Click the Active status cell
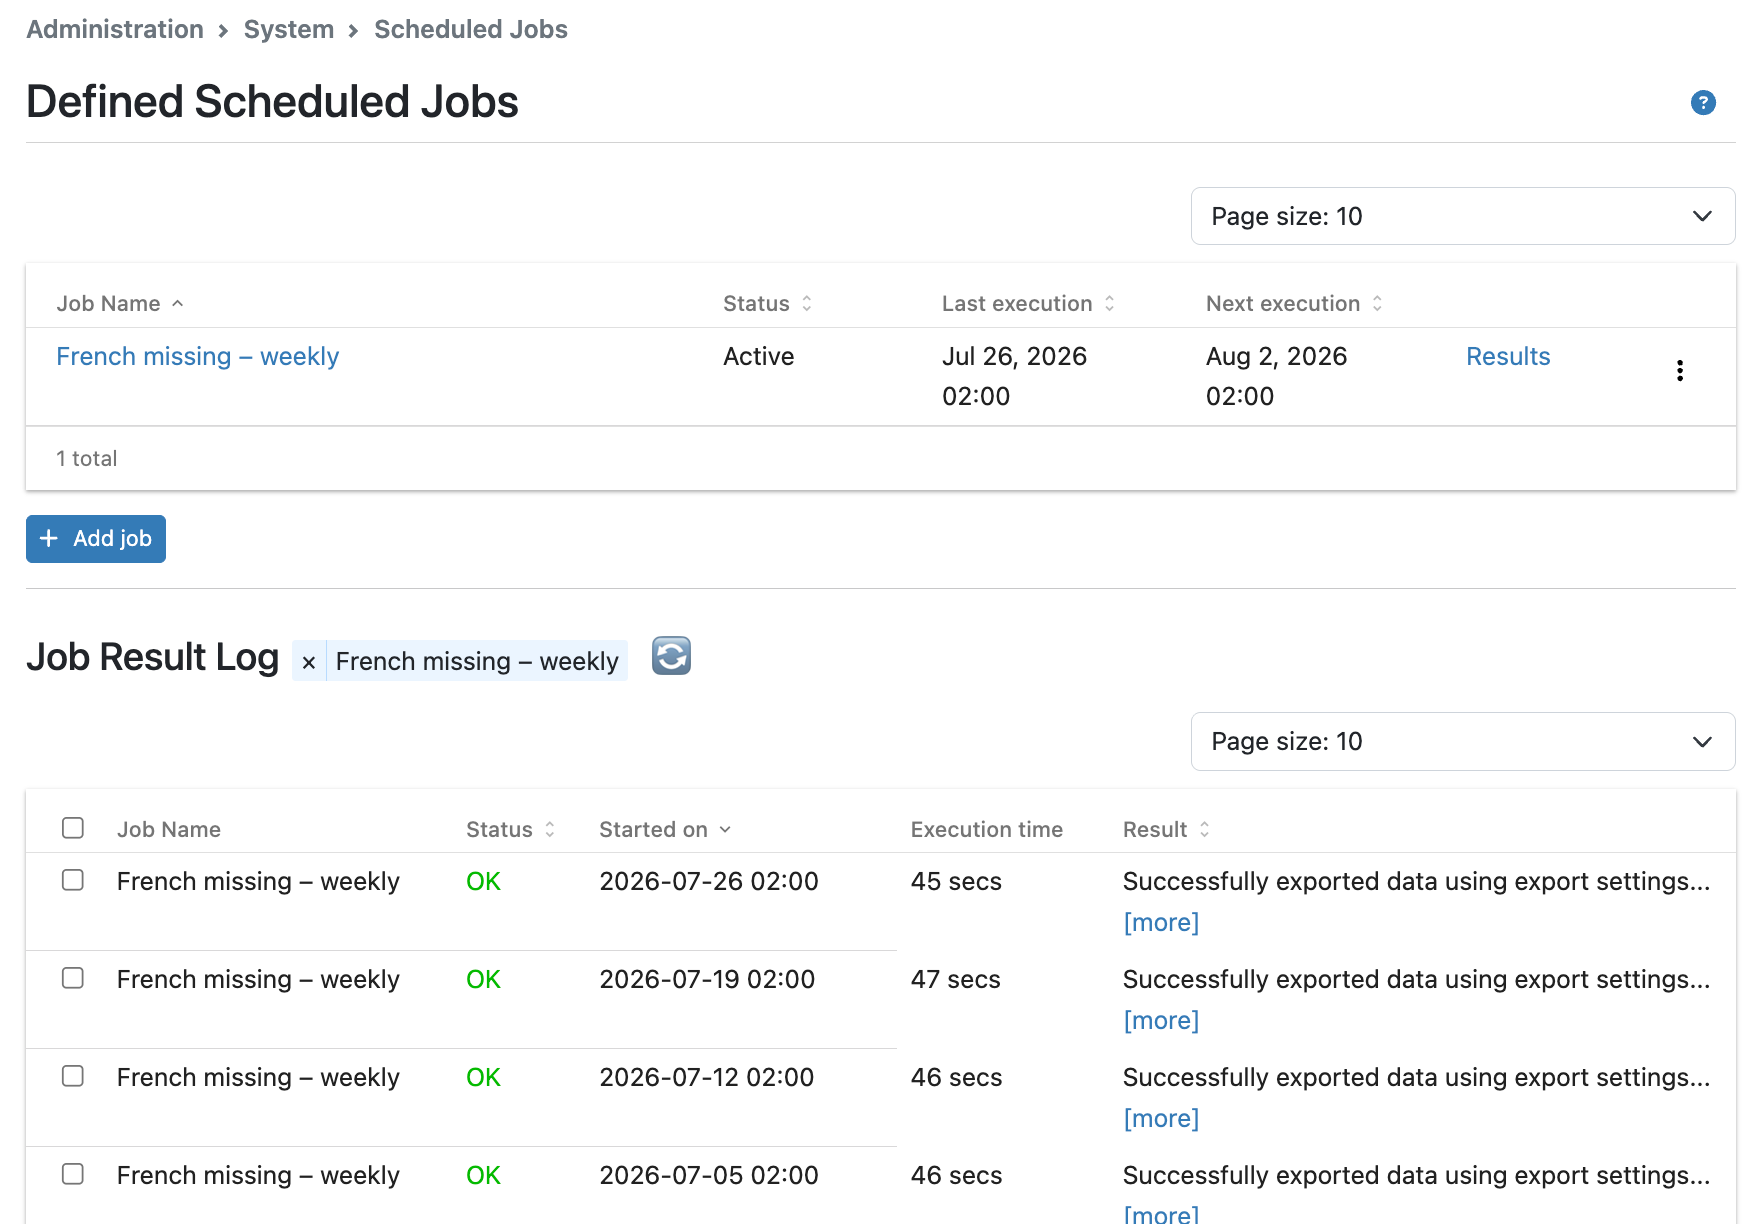The height and width of the screenshot is (1224, 1756). (759, 356)
